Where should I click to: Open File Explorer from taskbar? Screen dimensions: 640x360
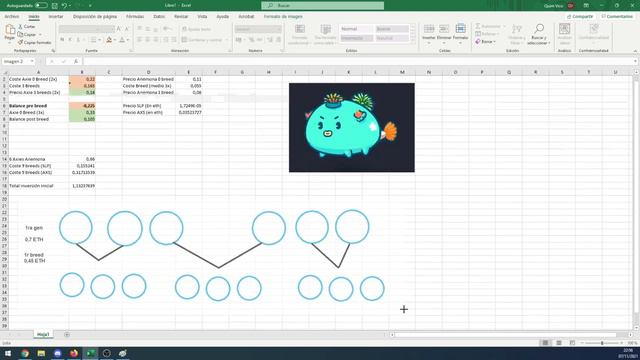(41, 353)
